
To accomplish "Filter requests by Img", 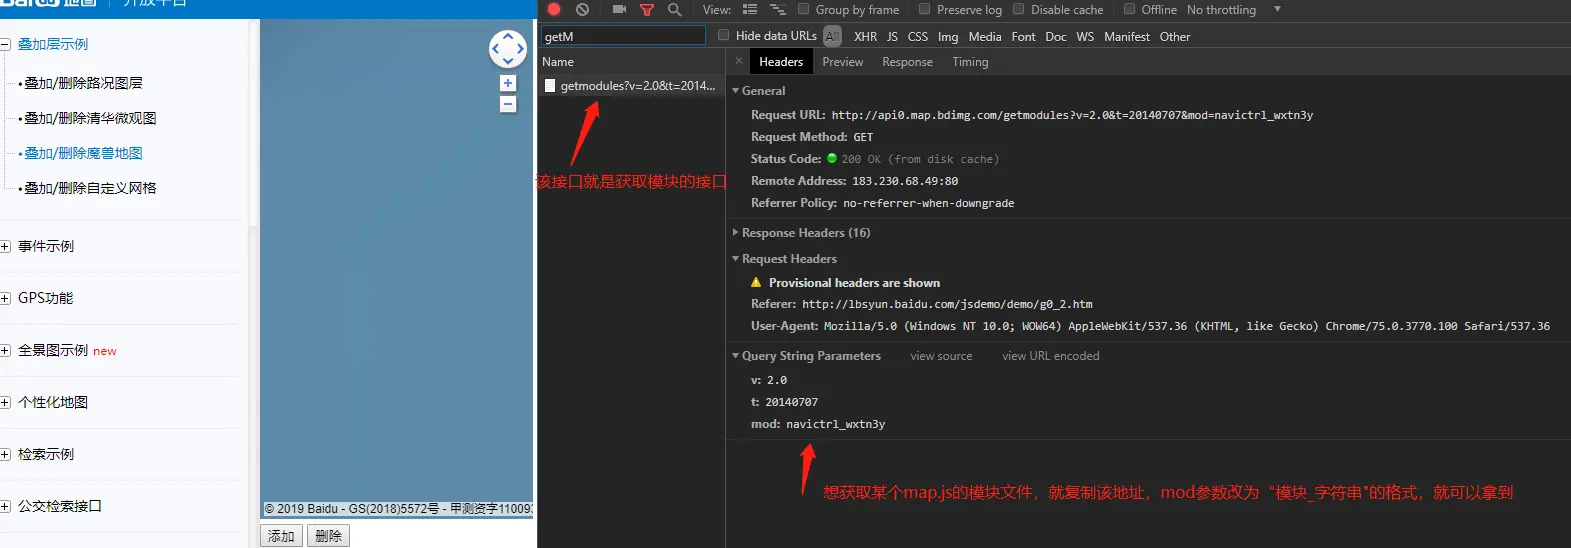I will click(948, 37).
